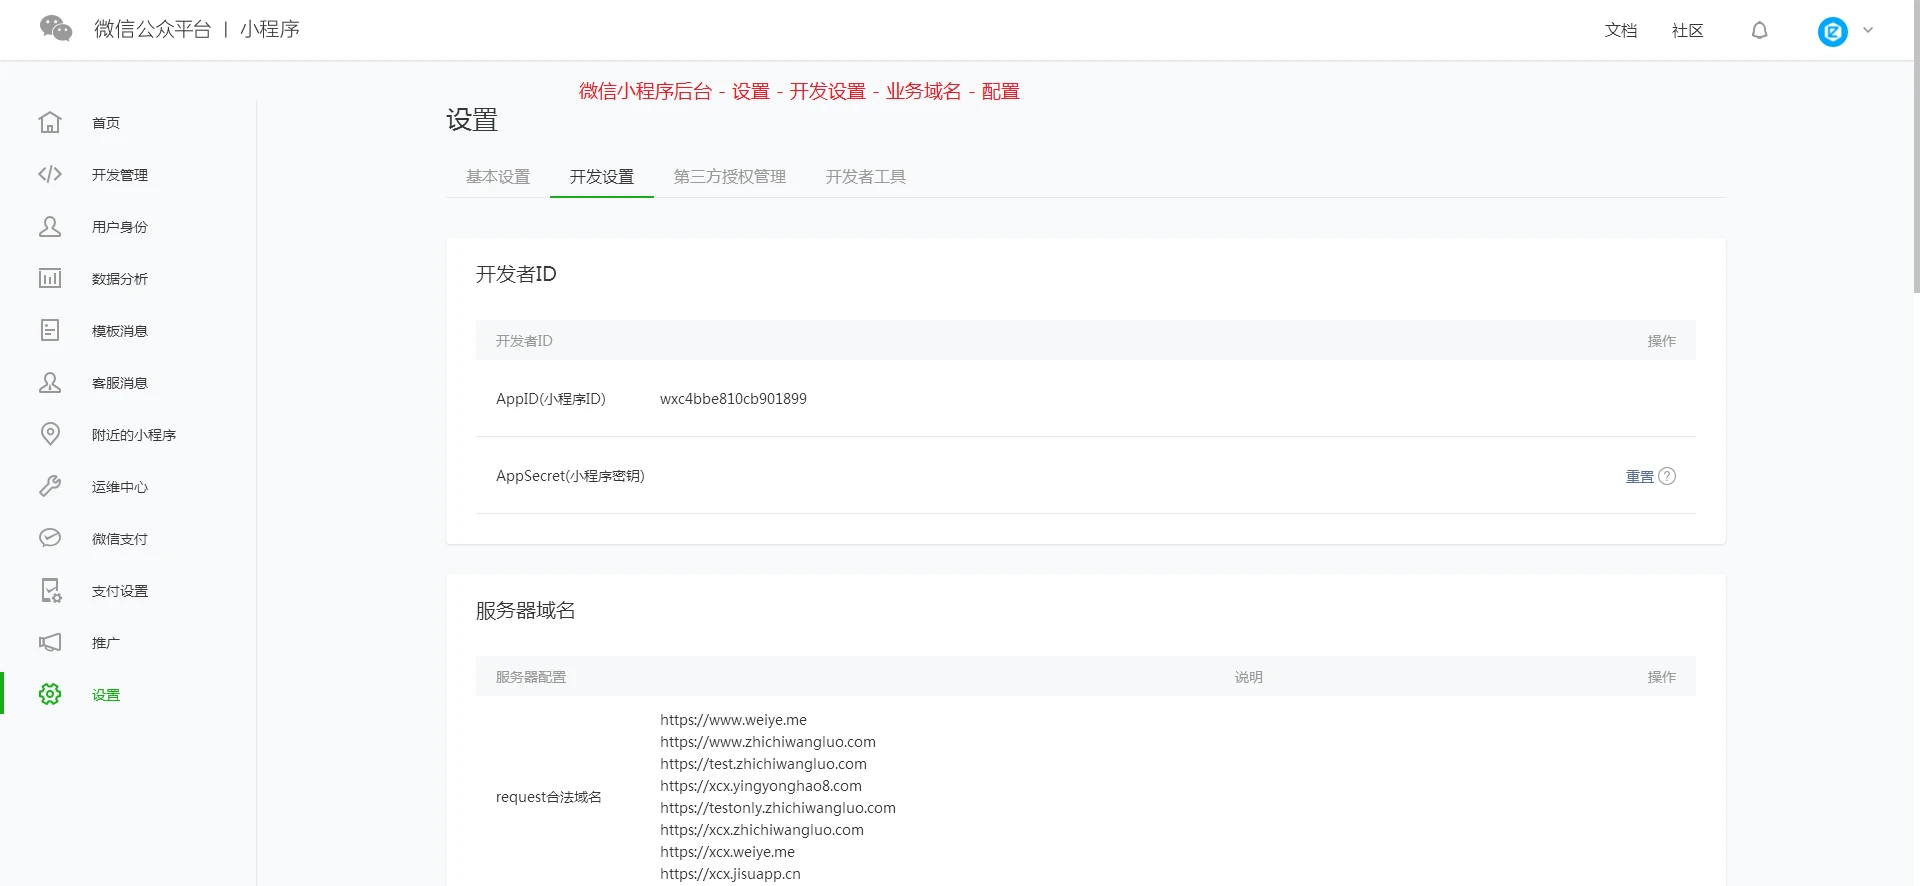Open the notification bell
The width and height of the screenshot is (1920, 886).
pyautogui.click(x=1760, y=31)
